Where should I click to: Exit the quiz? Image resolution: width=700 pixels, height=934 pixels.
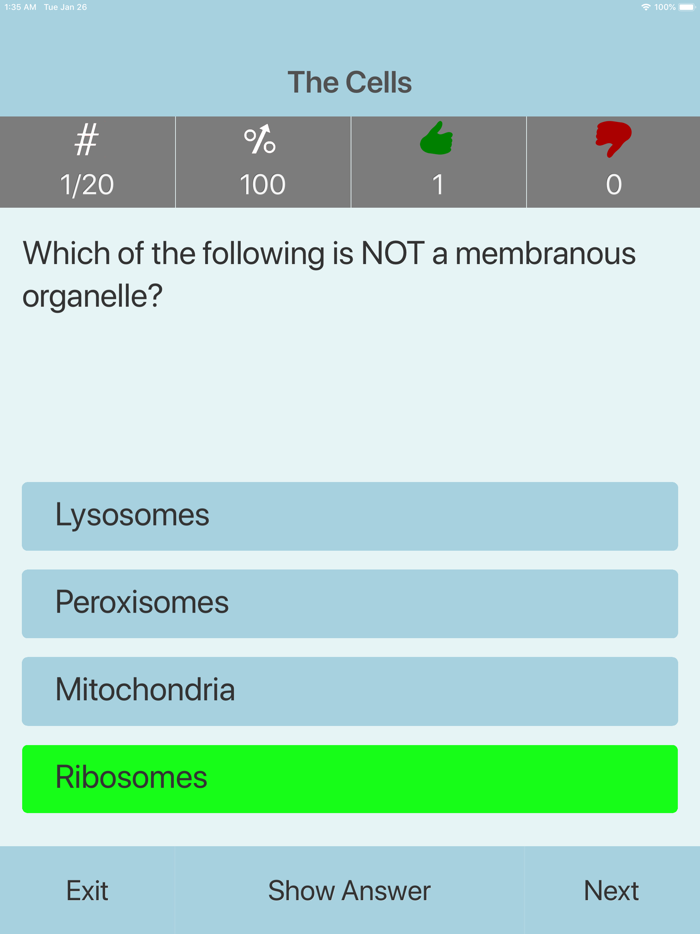tap(87, 890)
